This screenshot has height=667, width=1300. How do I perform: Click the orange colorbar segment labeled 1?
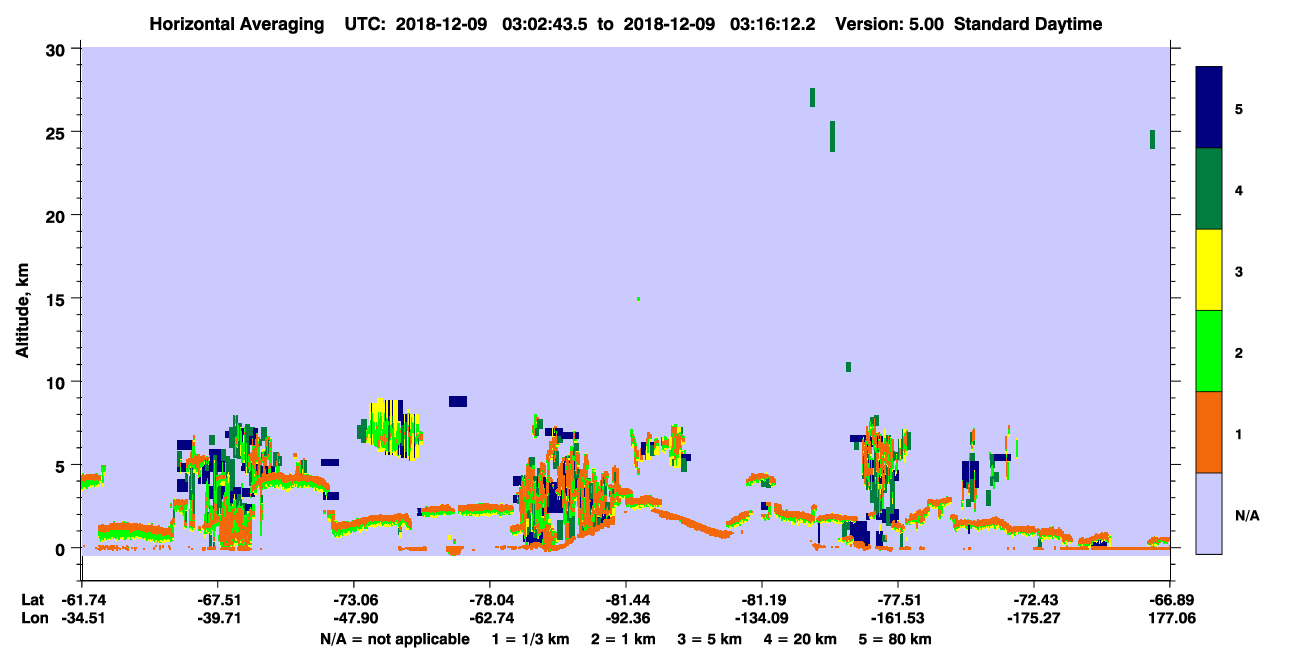[x=1209, y=432]
